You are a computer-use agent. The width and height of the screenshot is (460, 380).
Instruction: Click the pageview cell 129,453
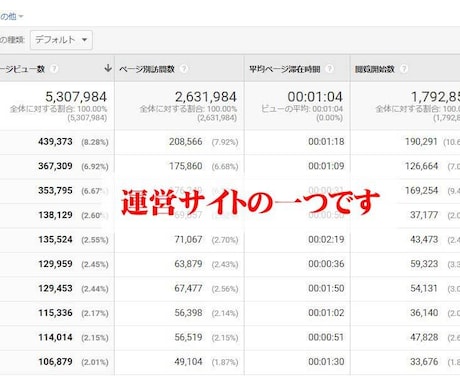pyautogui.click(x=55, y=288)
